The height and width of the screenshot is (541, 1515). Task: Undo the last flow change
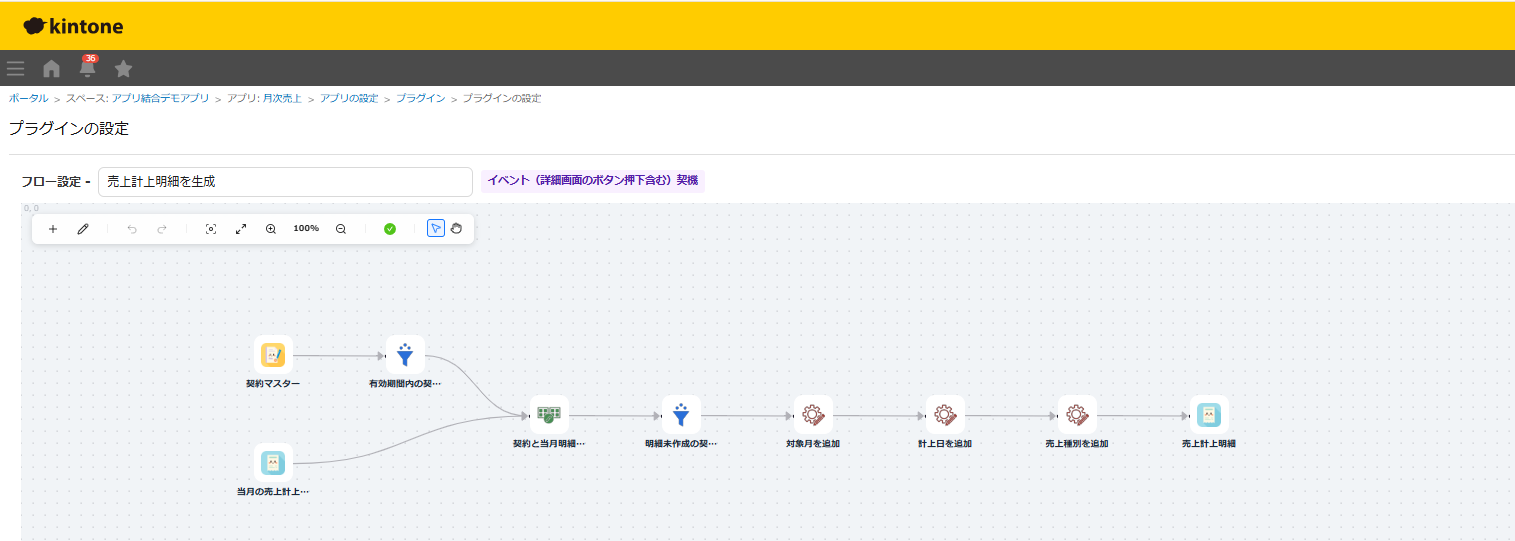132,229
